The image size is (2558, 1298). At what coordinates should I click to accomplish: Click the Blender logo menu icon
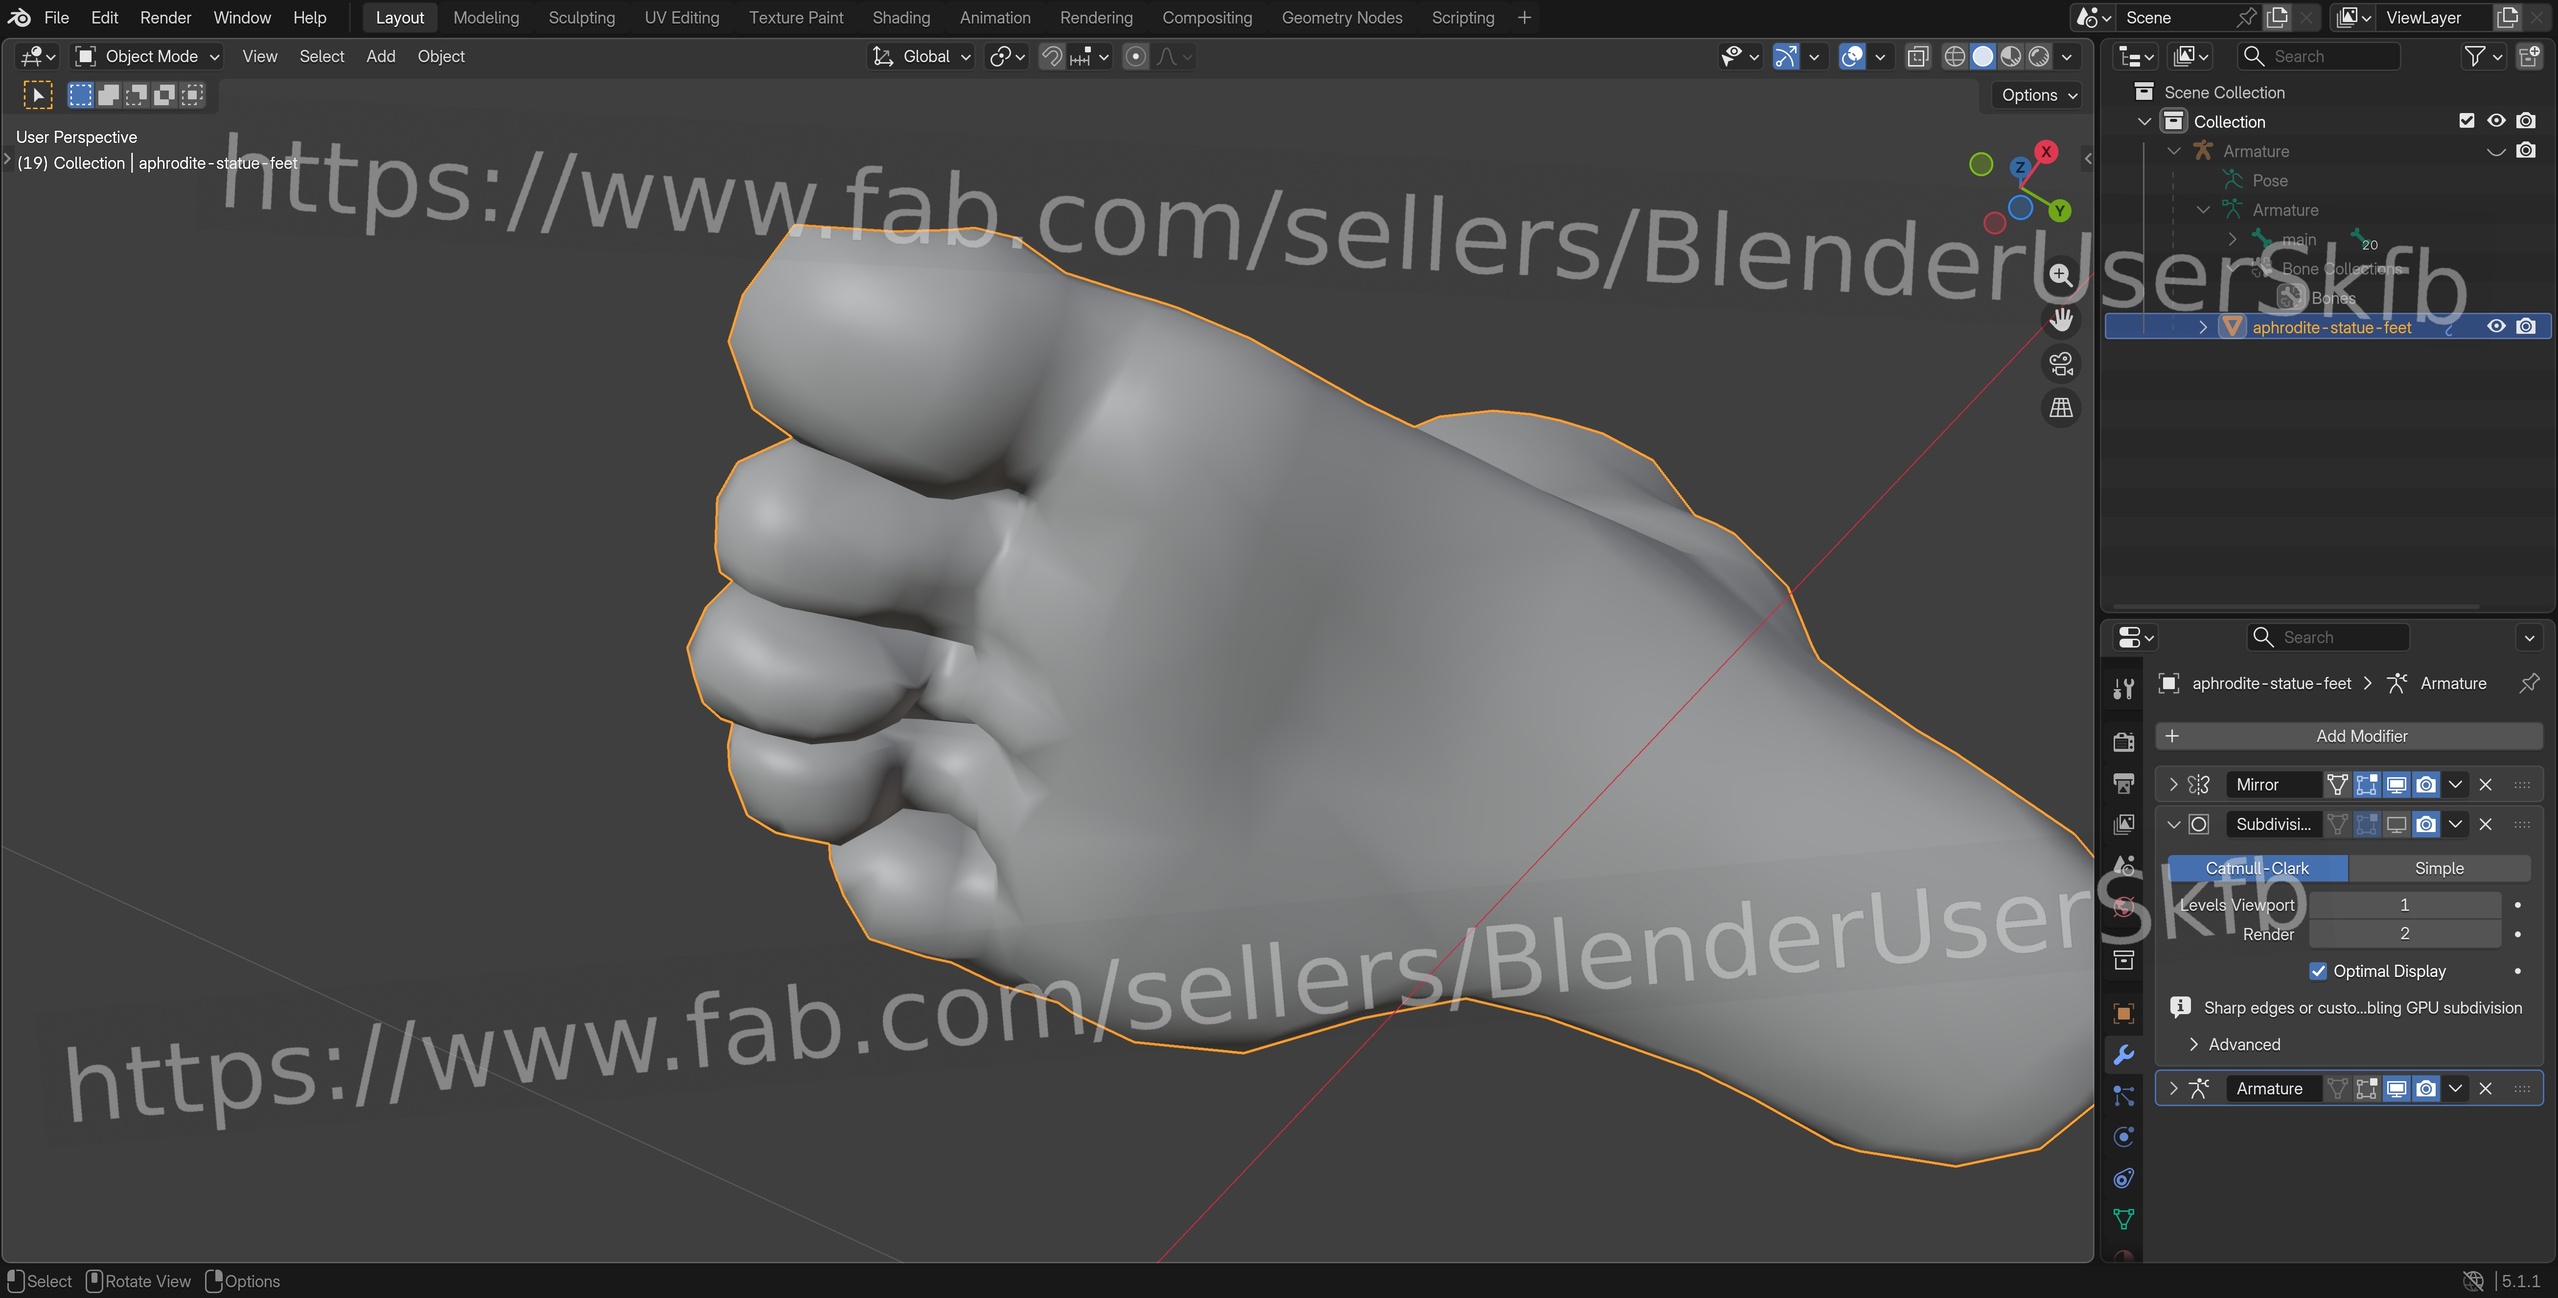pyautogui.click(x=19, y=17)
